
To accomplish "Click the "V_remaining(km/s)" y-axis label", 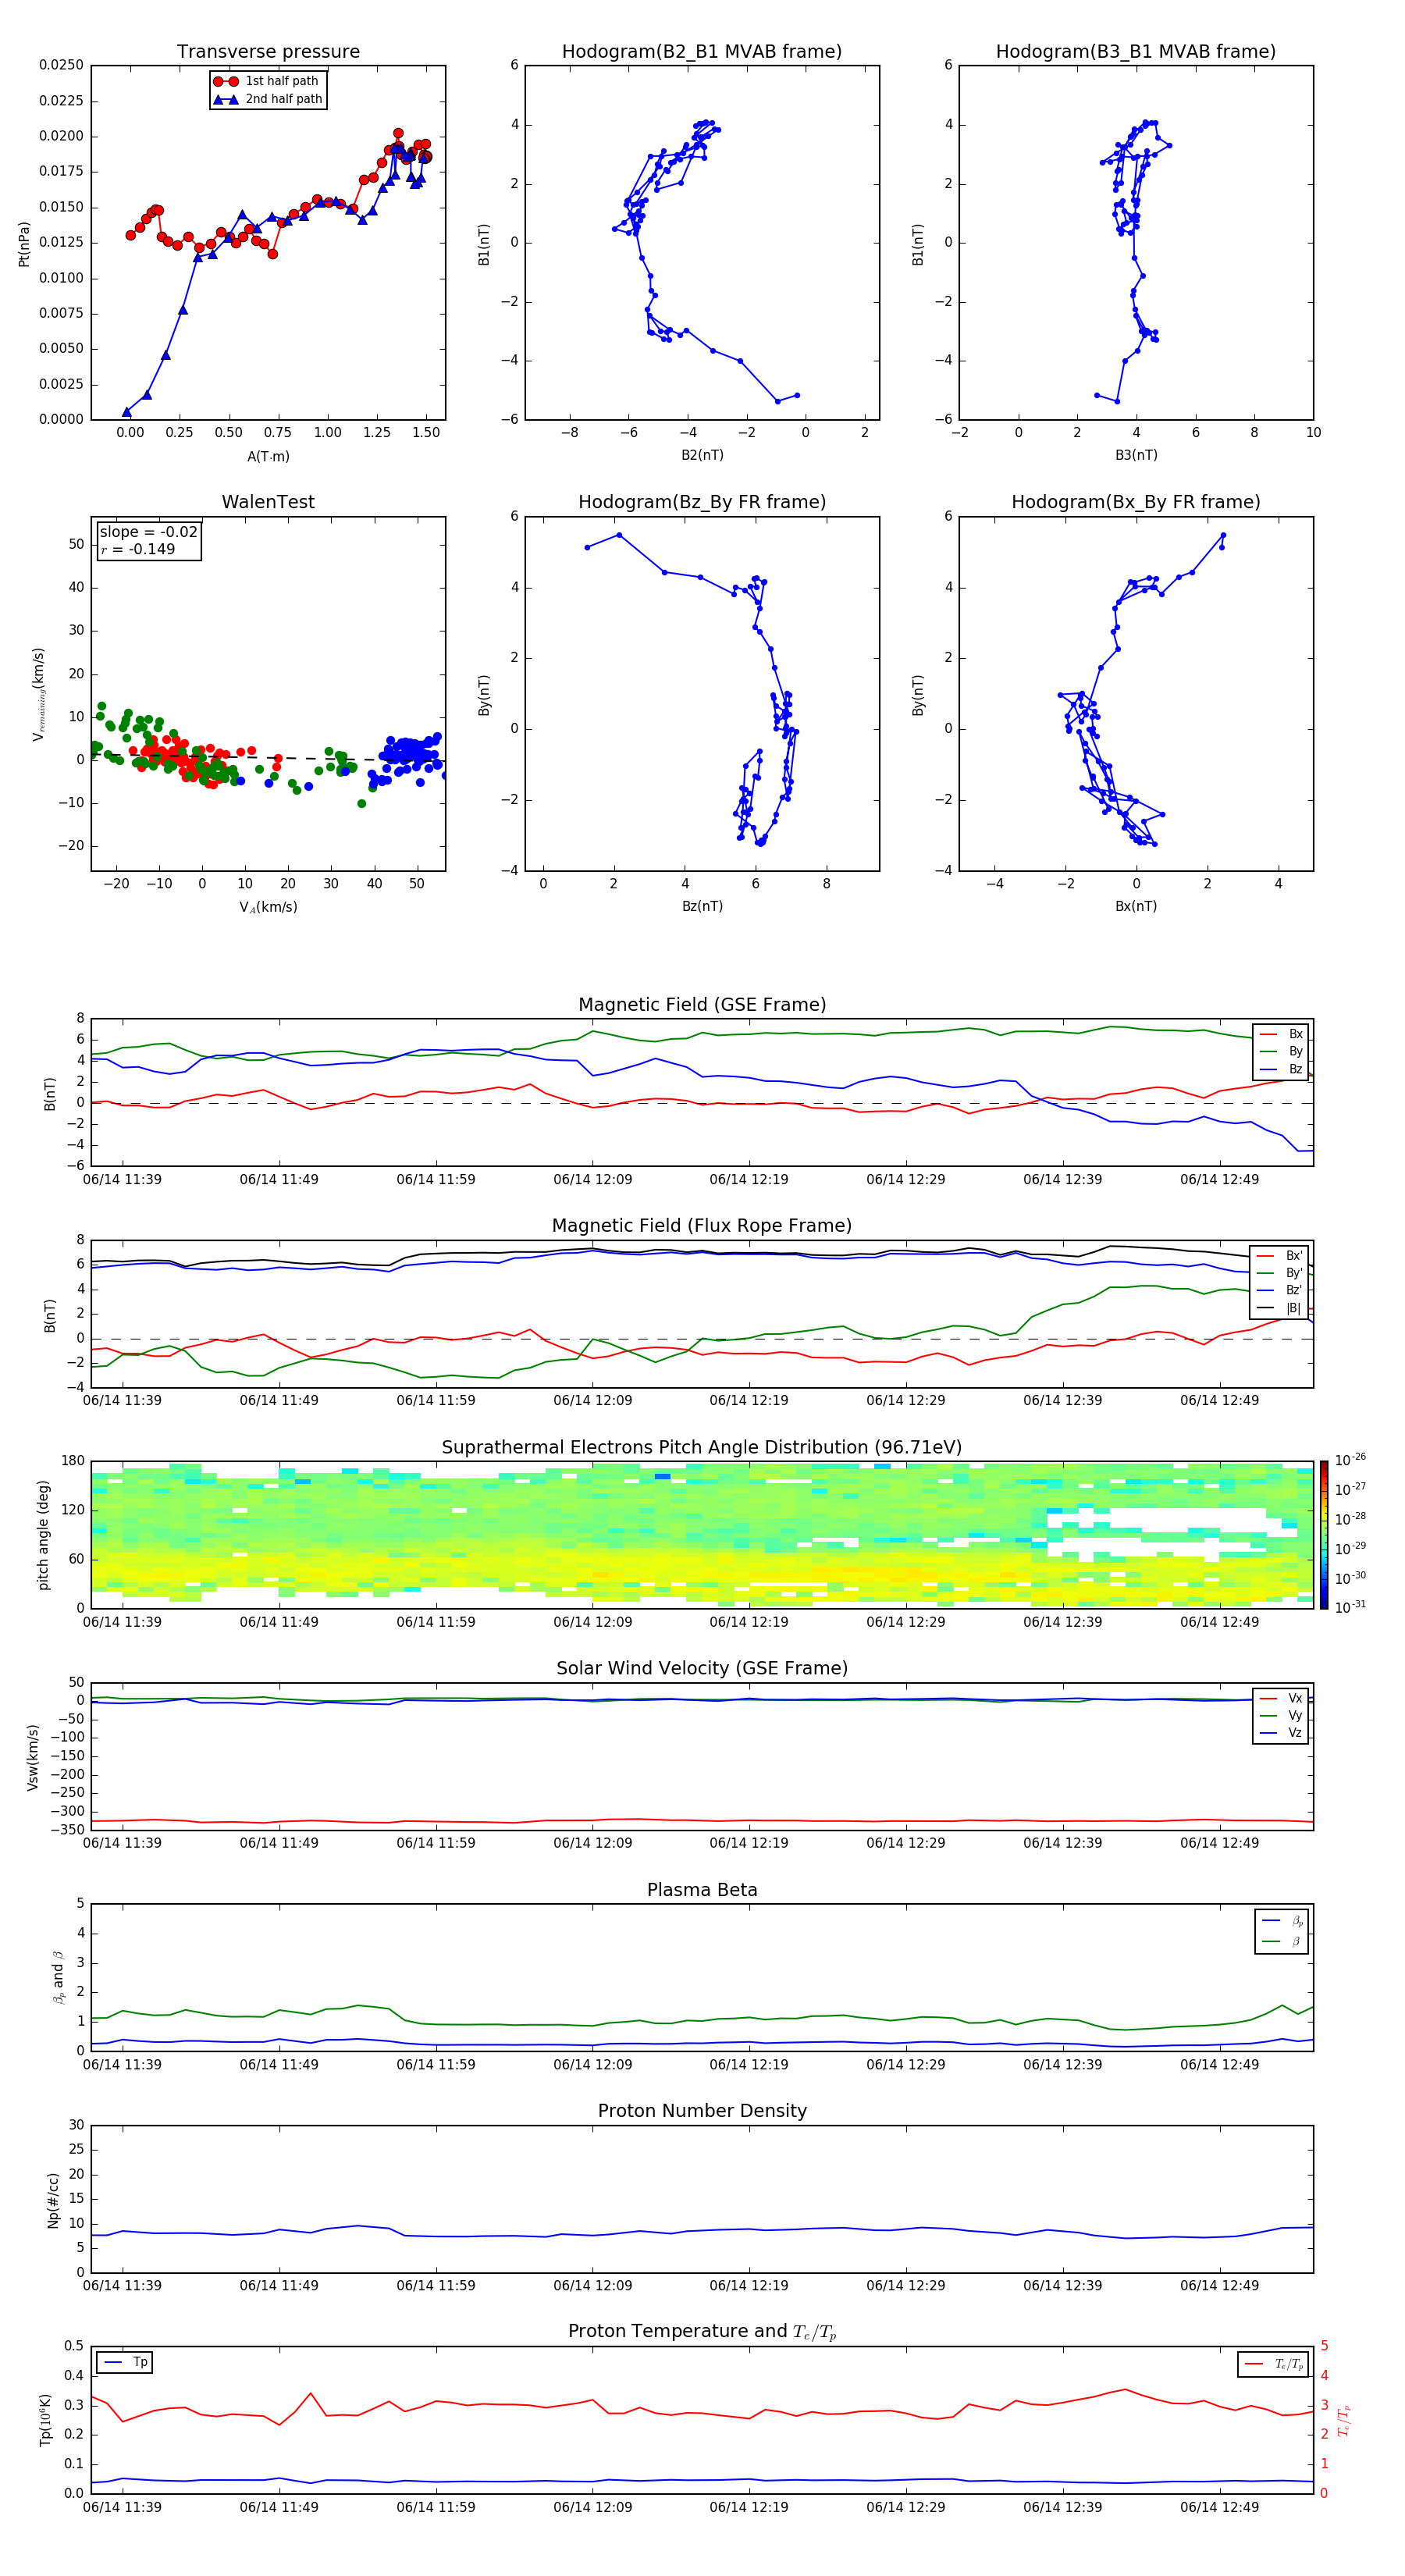I will coord(39,694).
